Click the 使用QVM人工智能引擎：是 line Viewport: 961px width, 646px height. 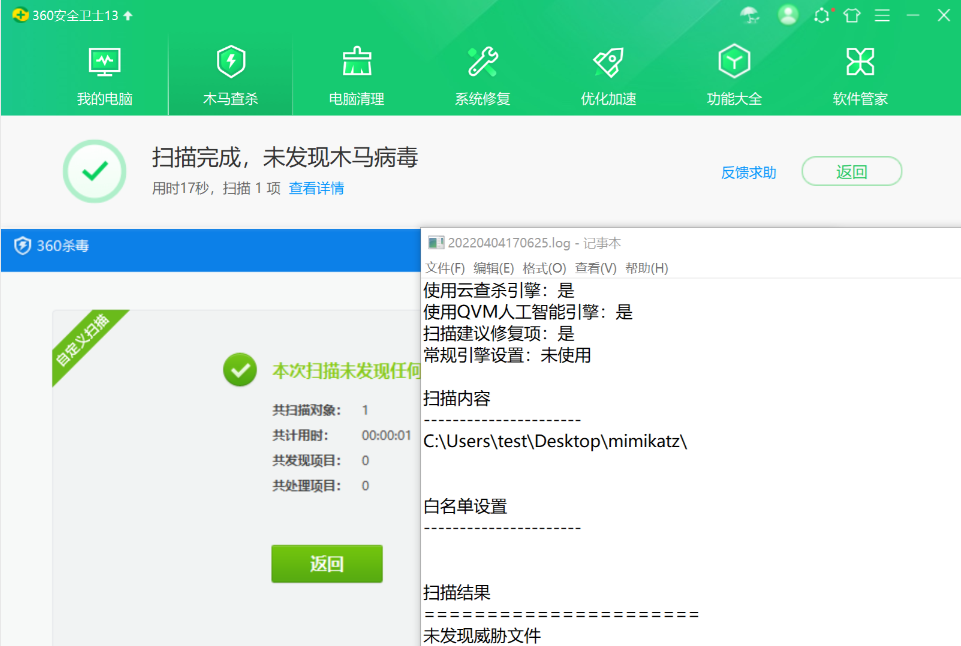tap(528, 312)
